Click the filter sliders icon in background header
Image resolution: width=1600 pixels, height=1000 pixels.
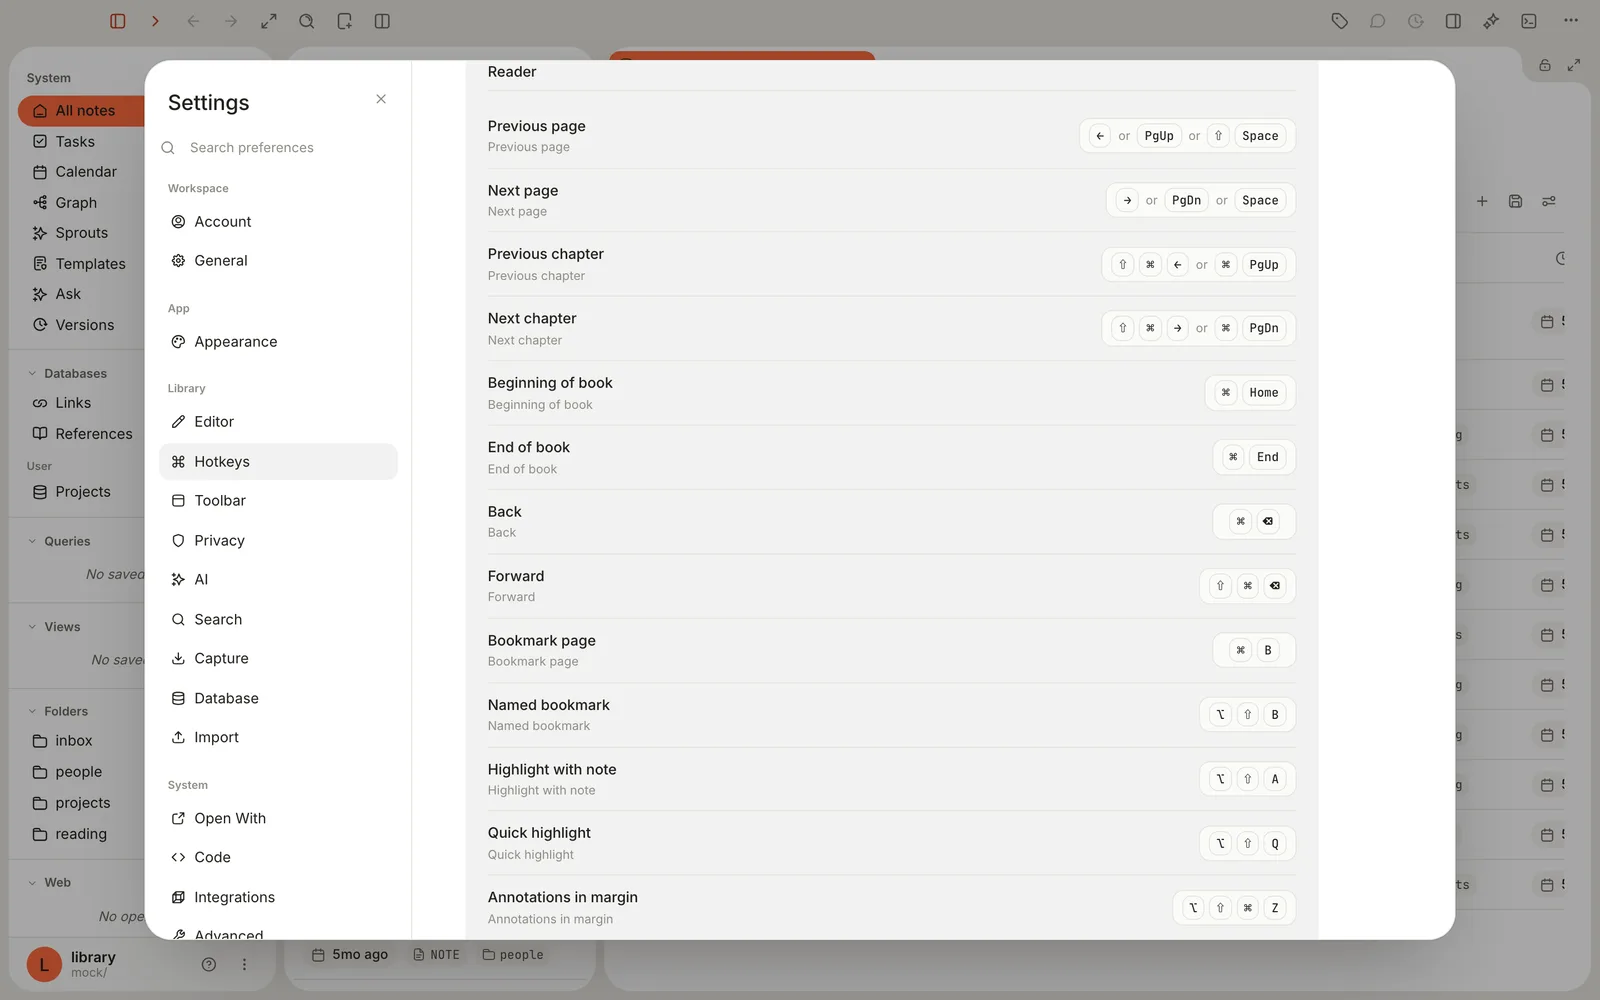point(1549,201)
